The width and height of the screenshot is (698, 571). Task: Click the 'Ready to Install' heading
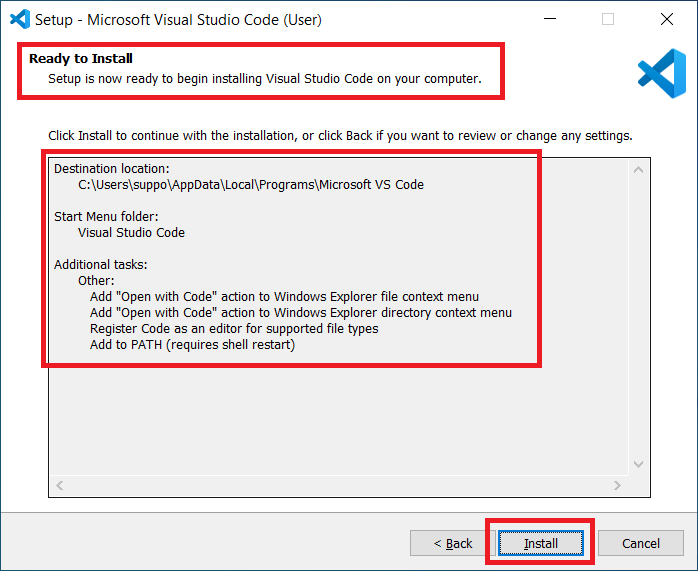81,58
